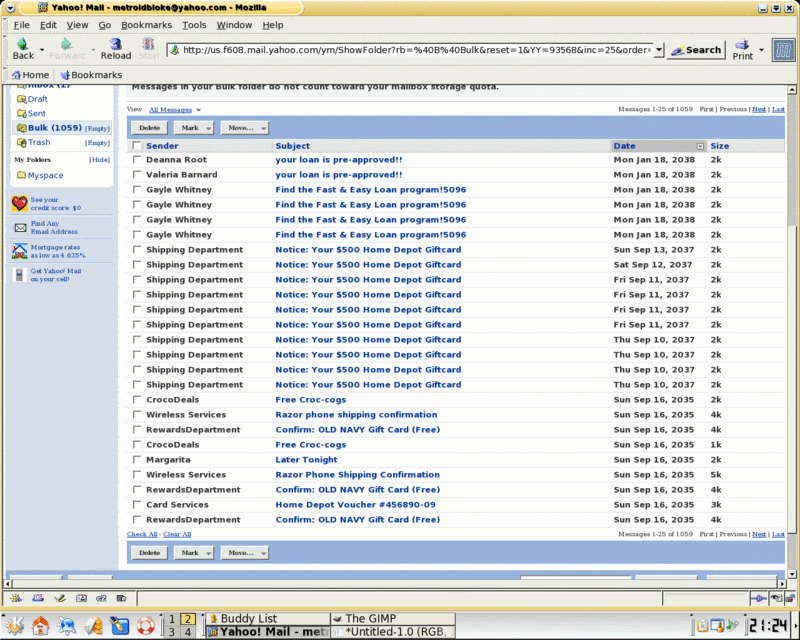Open the bottom Mark dropdown

click(x=194, y=553)
